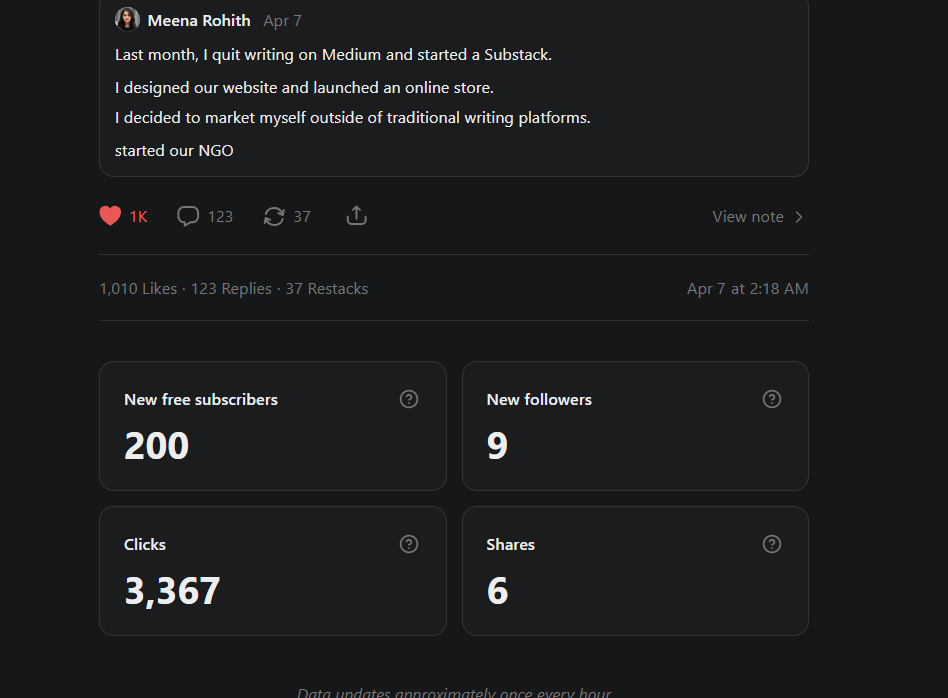
Task: Click the Apr 7 date beside author name
Action: pyautogui.click(x=282, y=21)
